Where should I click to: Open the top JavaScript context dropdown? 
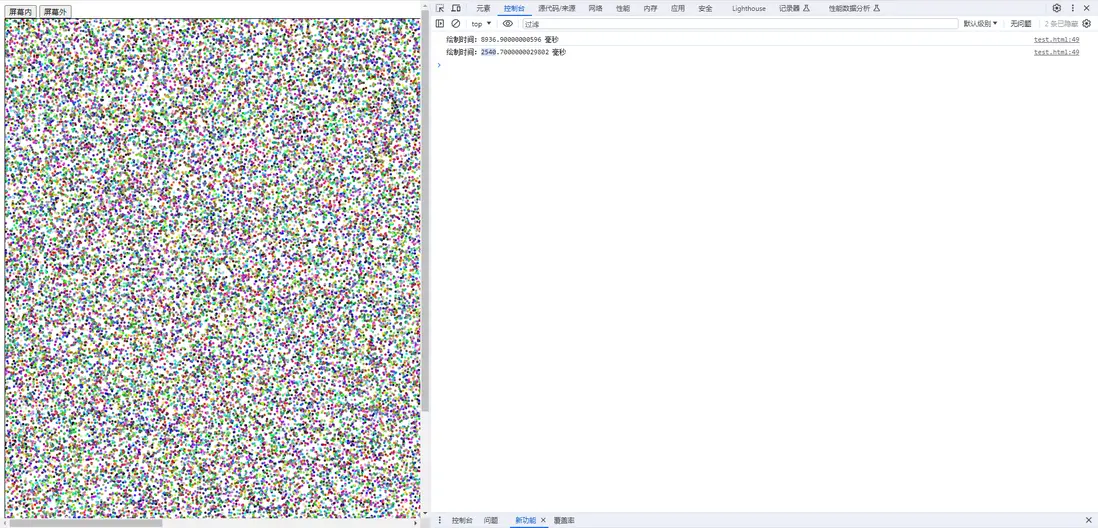481,24
